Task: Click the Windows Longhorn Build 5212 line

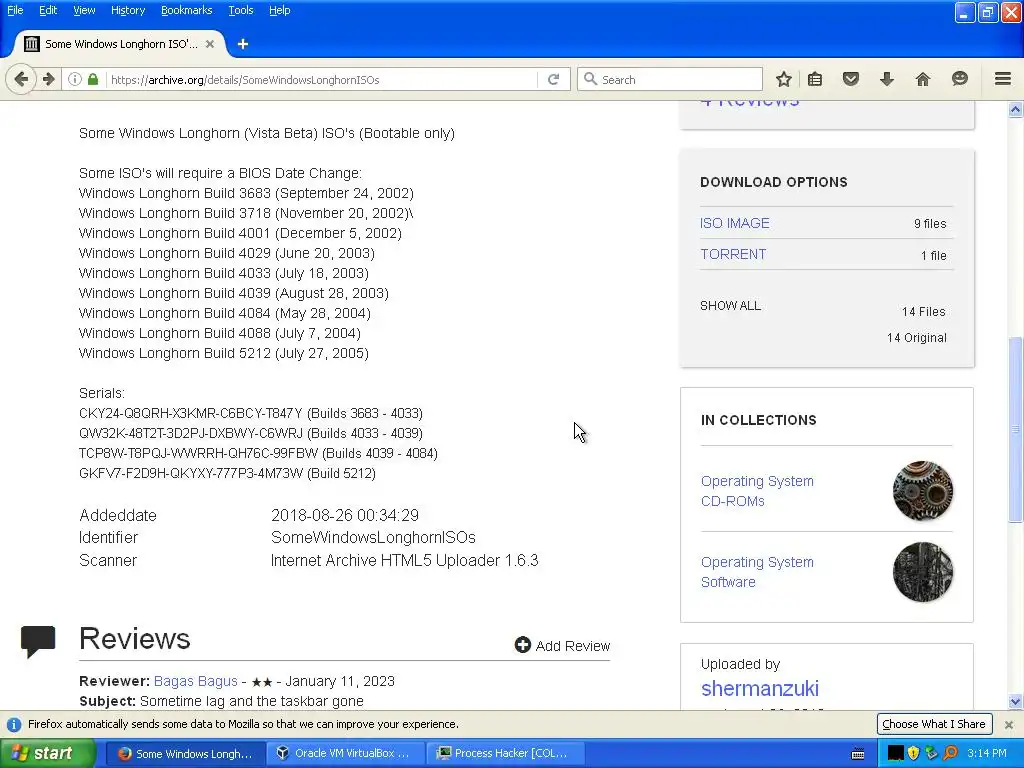Action: (x=224, y=353)
